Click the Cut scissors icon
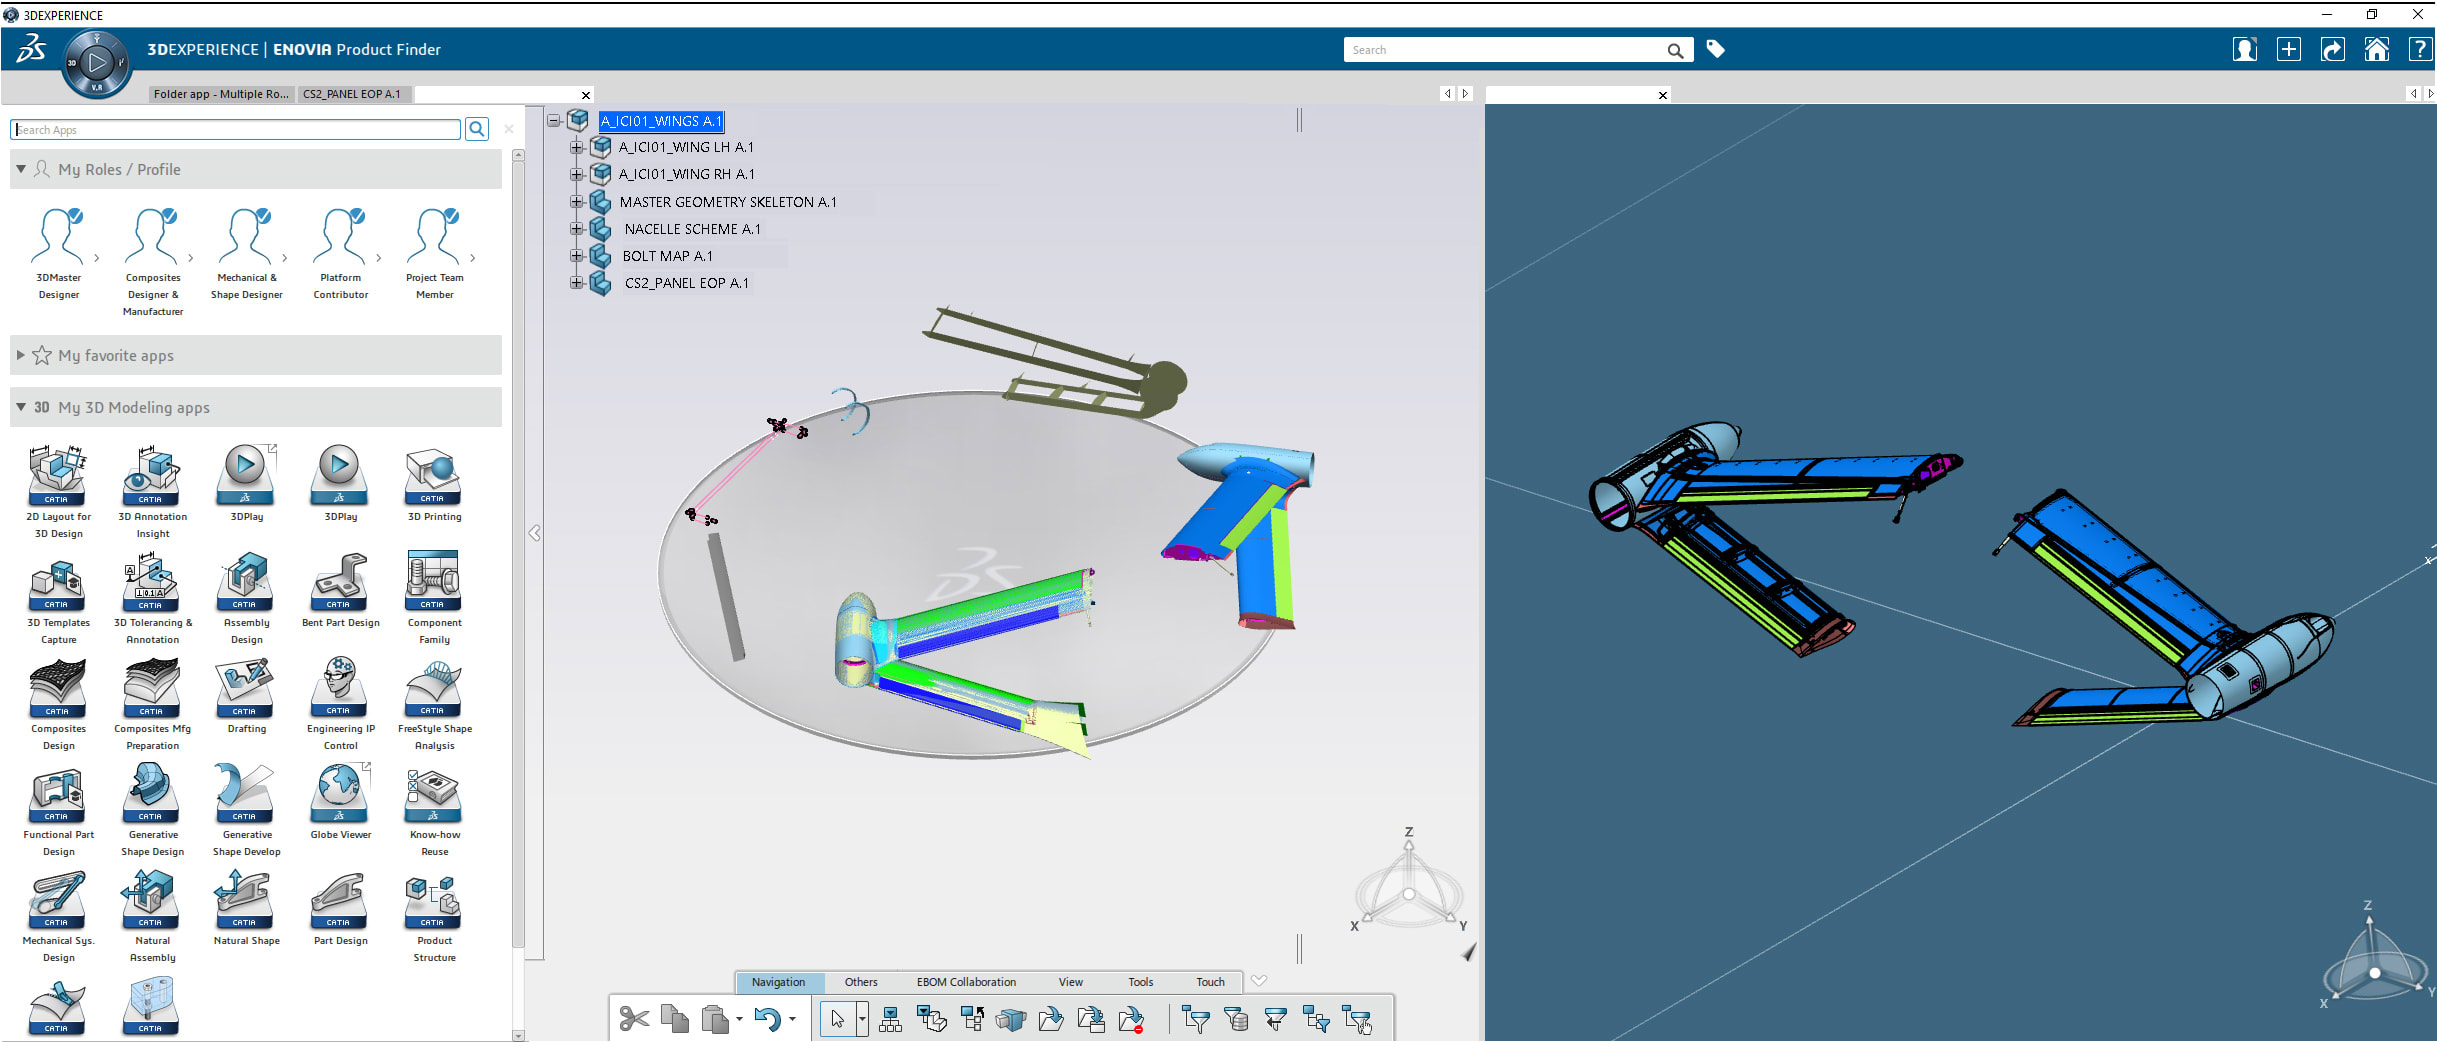The height and width of the screenshot is (1043, 2437). (634, 1019)
